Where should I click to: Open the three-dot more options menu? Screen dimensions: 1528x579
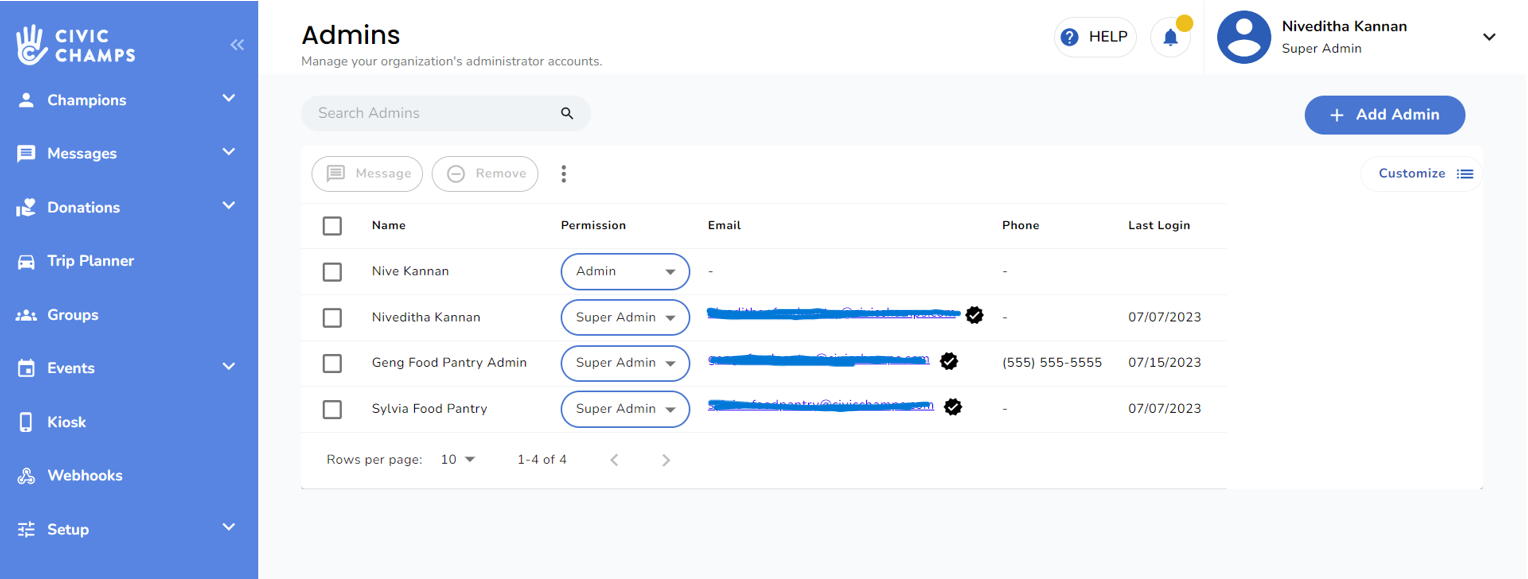[x=564, y=174]
